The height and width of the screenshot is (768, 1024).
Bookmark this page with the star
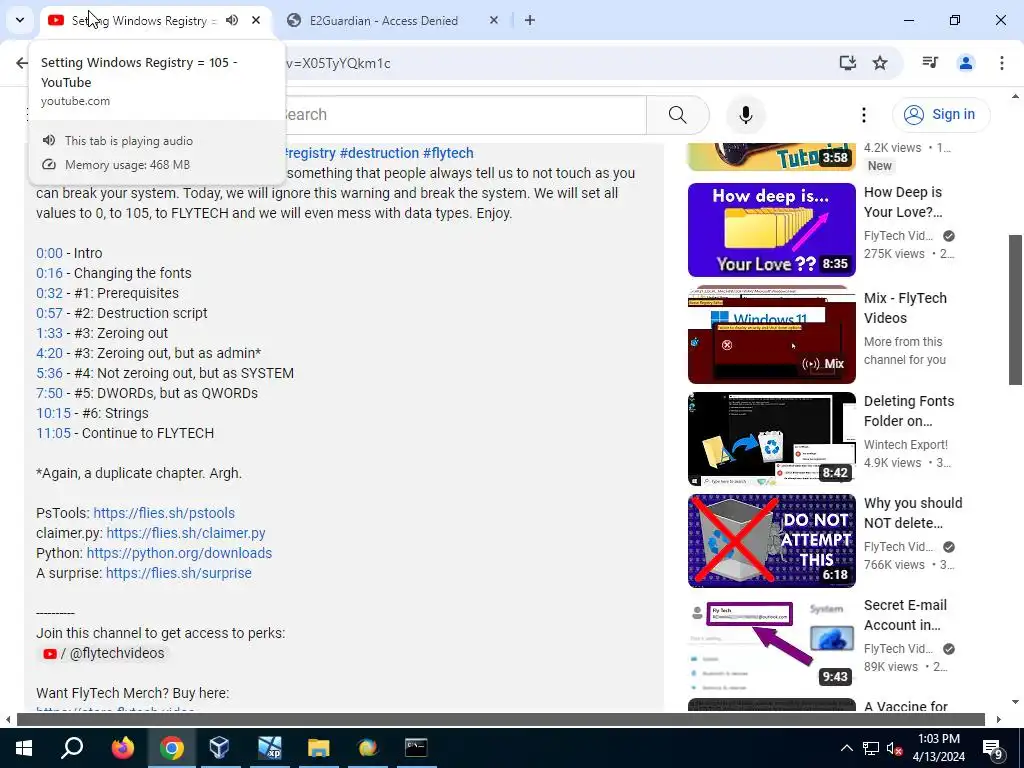pos(880,63)
